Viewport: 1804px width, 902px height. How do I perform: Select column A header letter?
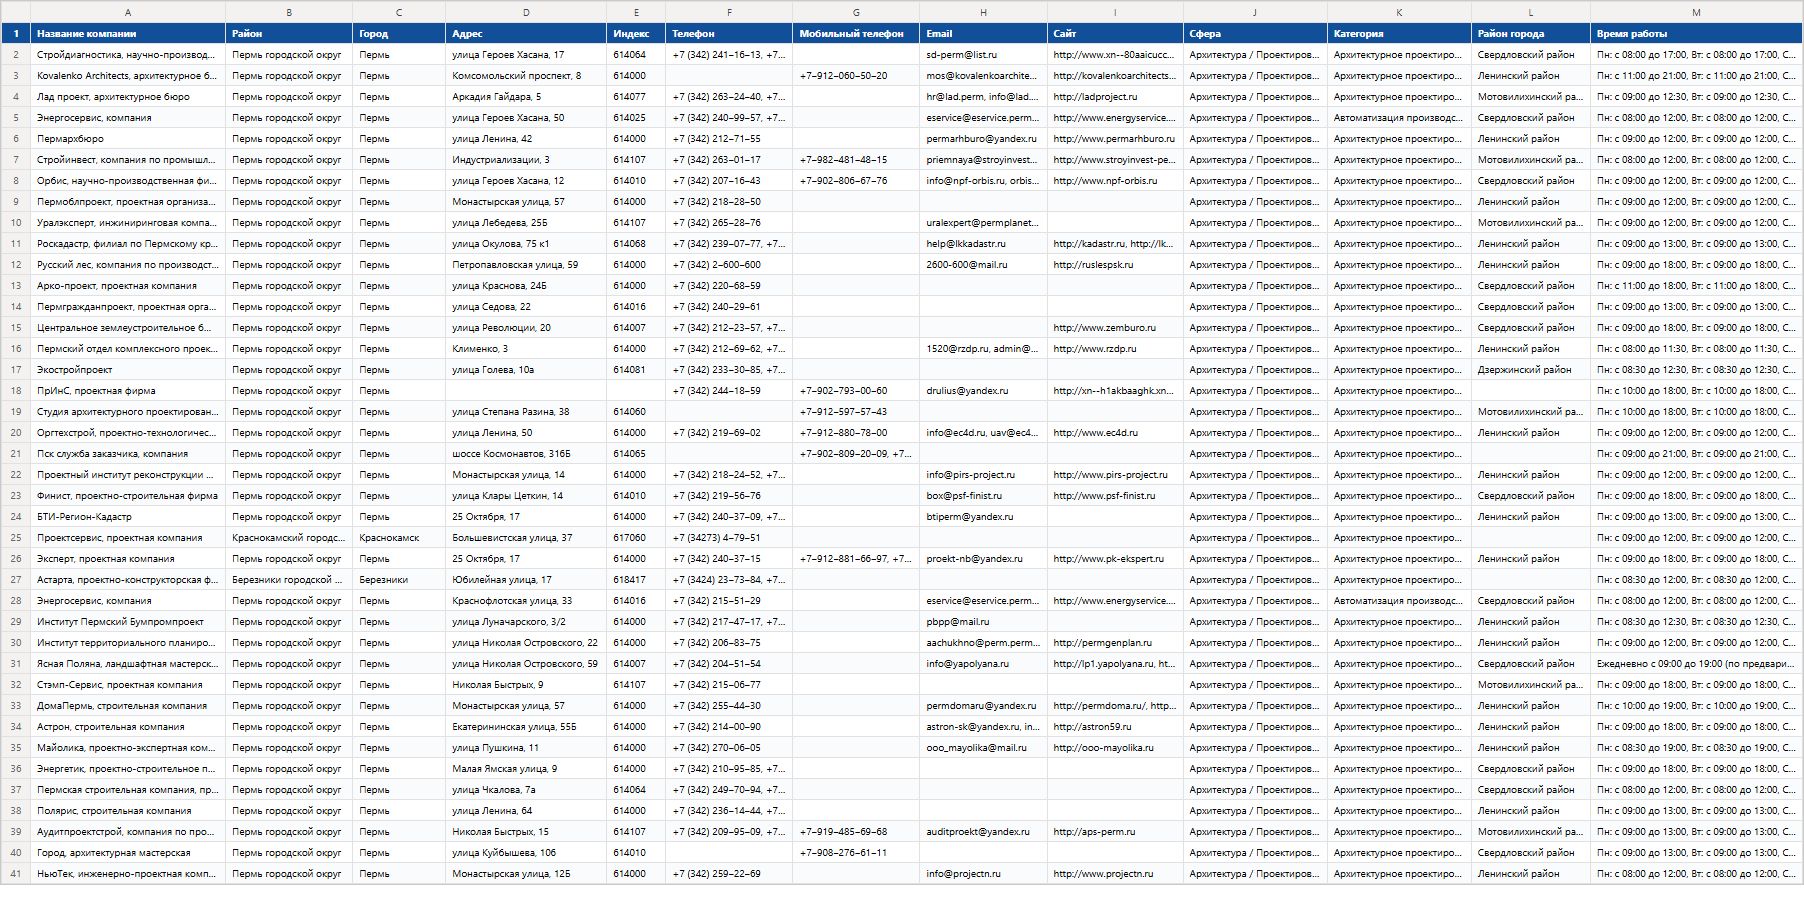(128, 12)
